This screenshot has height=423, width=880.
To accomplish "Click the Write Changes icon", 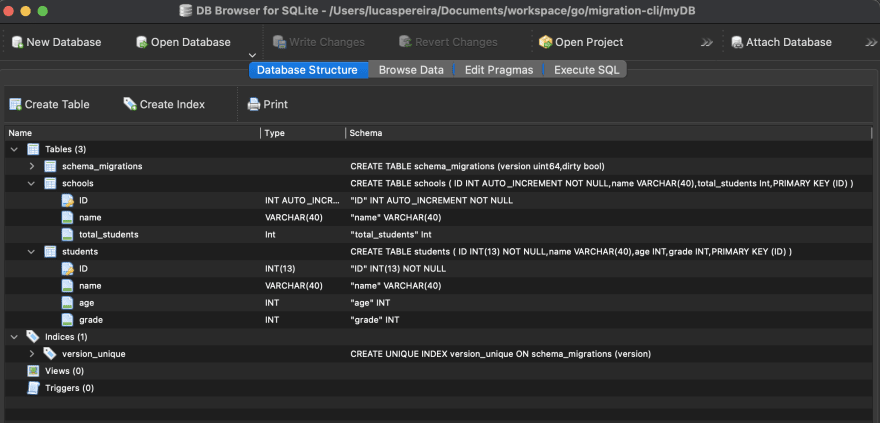I will click(279, 42).
